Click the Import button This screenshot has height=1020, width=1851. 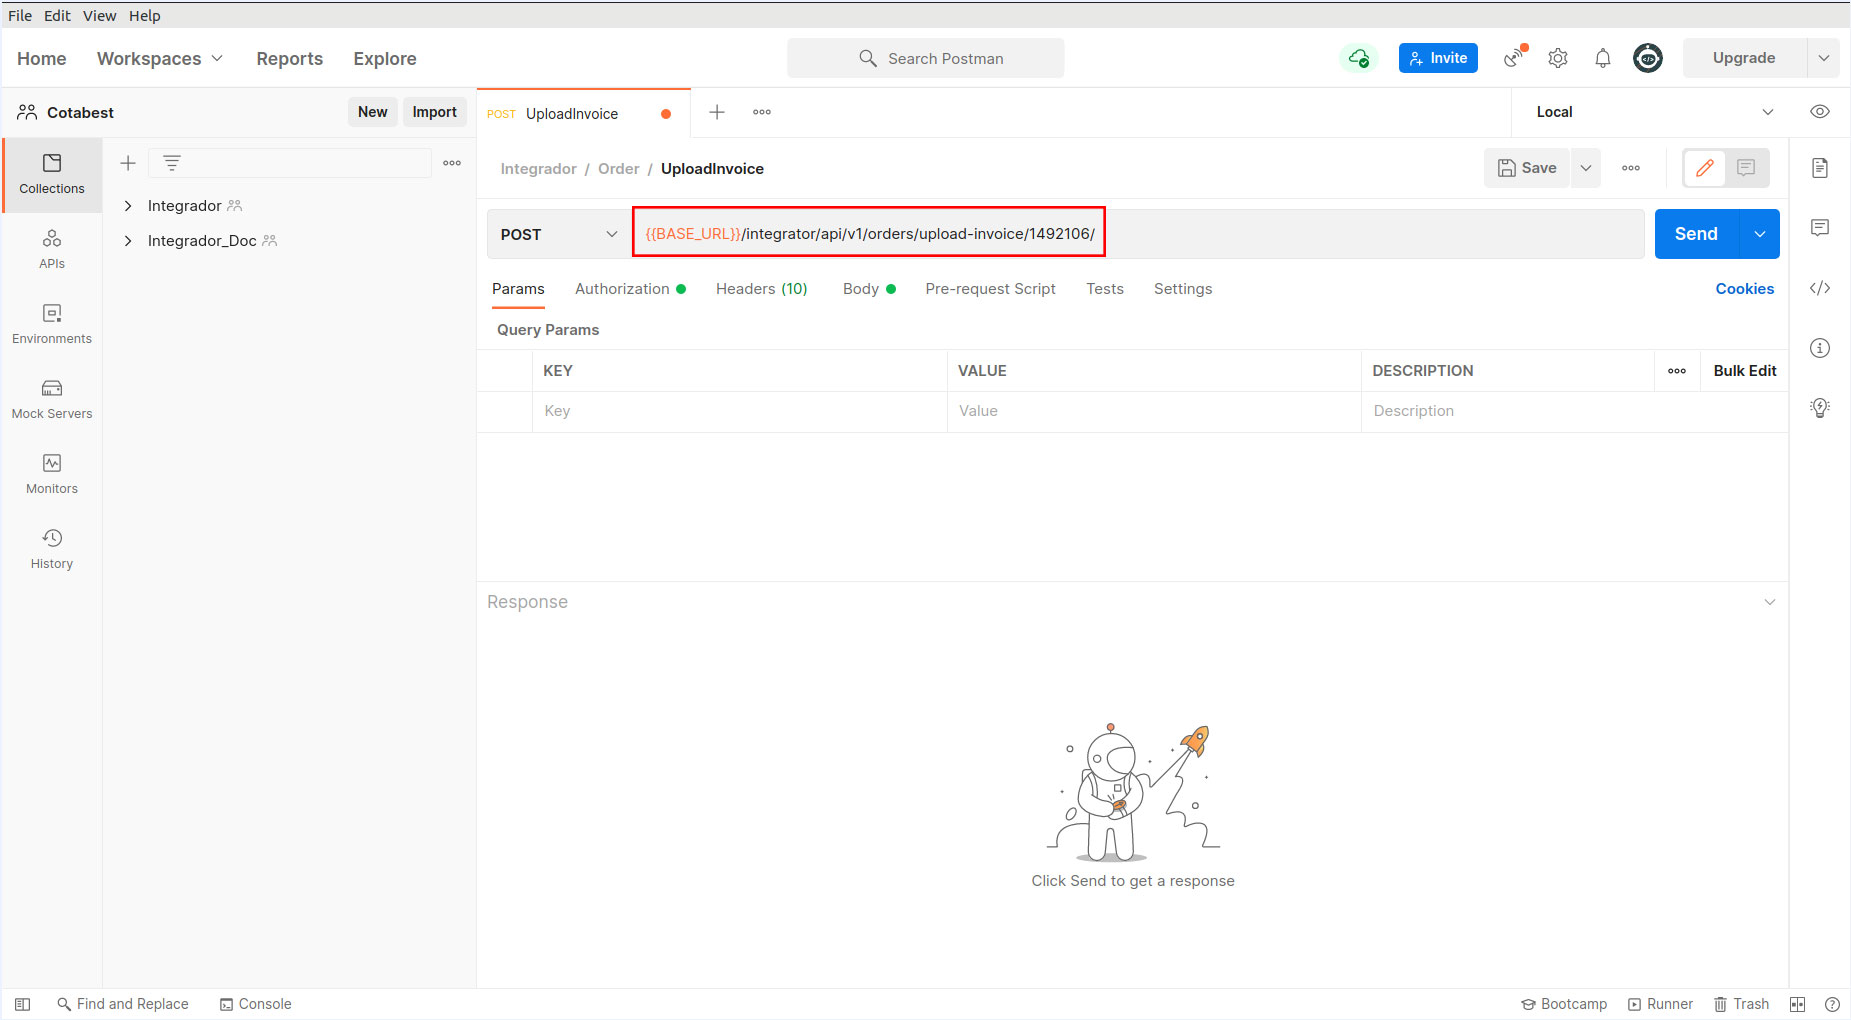pos(434,112)
